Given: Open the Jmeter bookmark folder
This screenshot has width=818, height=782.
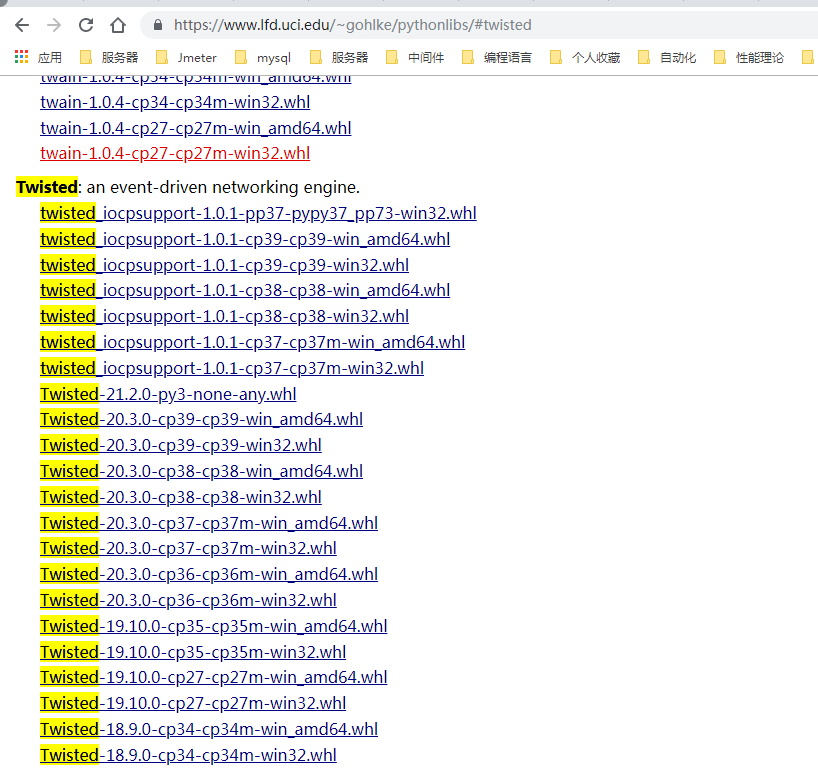Looking at the screenshot, I should click(x=186, y=57).
